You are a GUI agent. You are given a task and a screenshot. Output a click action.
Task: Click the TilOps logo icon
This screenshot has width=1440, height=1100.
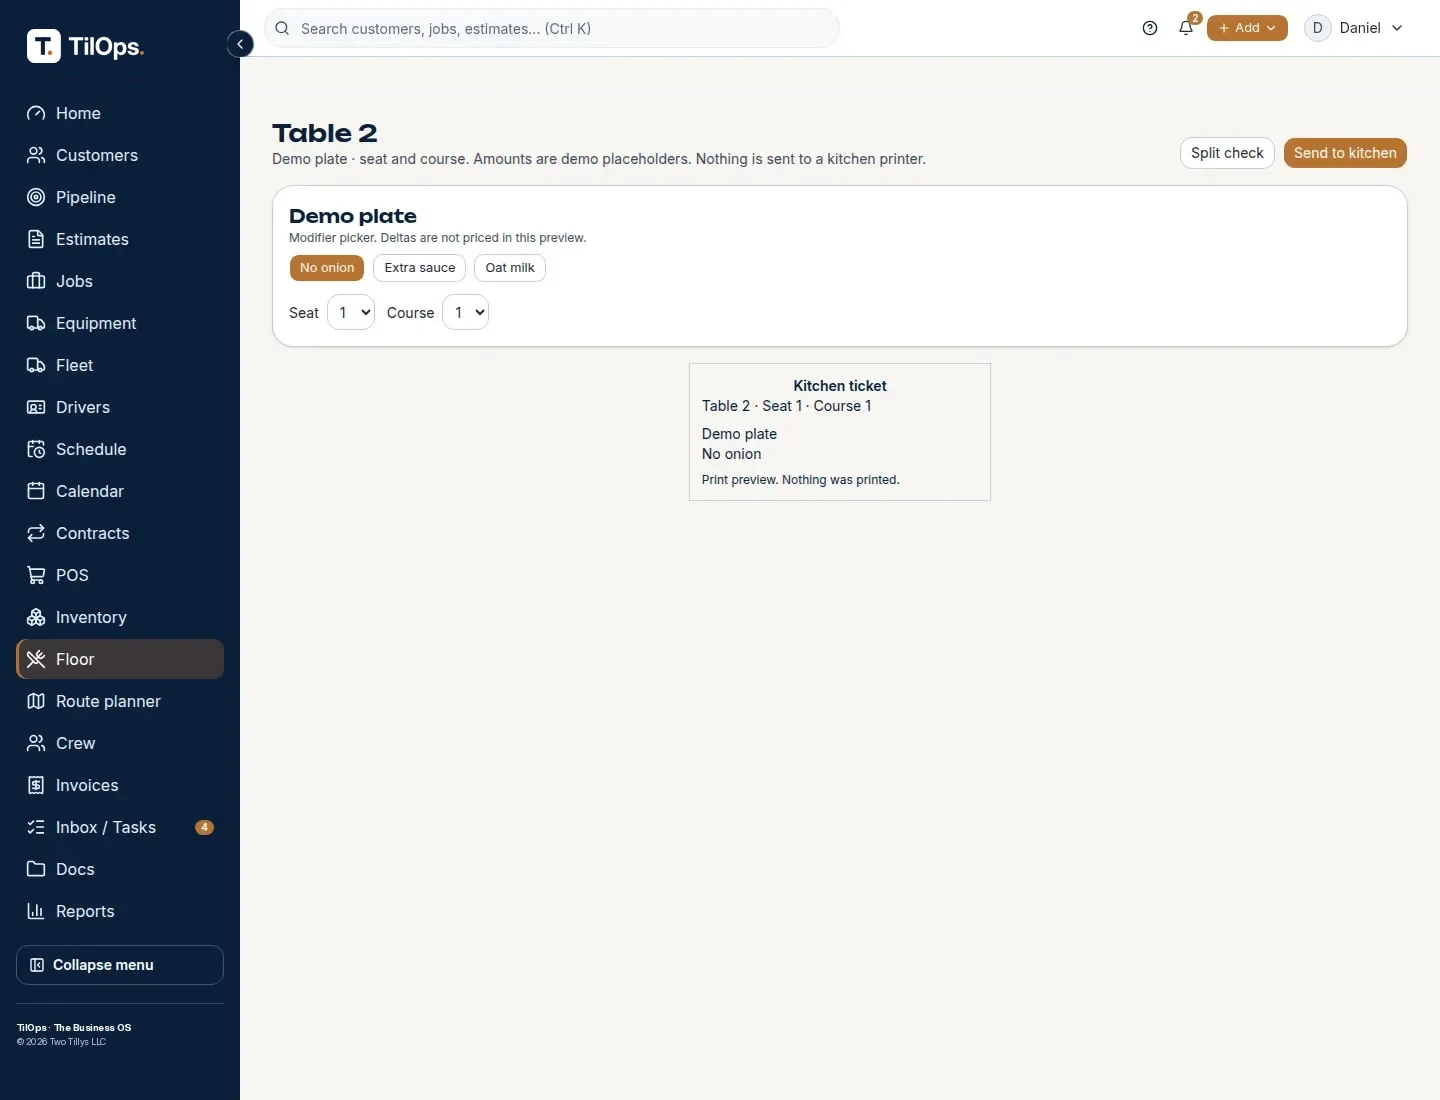44,45
